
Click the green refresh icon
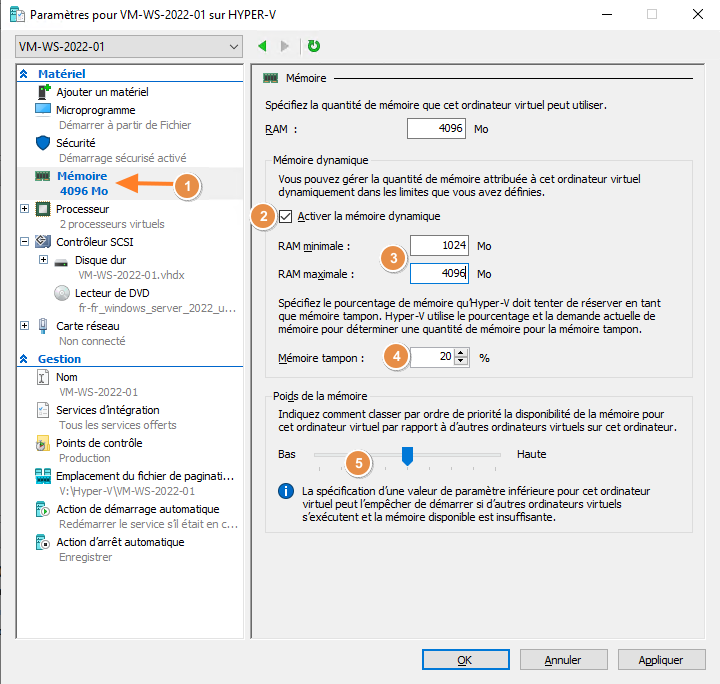point(314,46)
